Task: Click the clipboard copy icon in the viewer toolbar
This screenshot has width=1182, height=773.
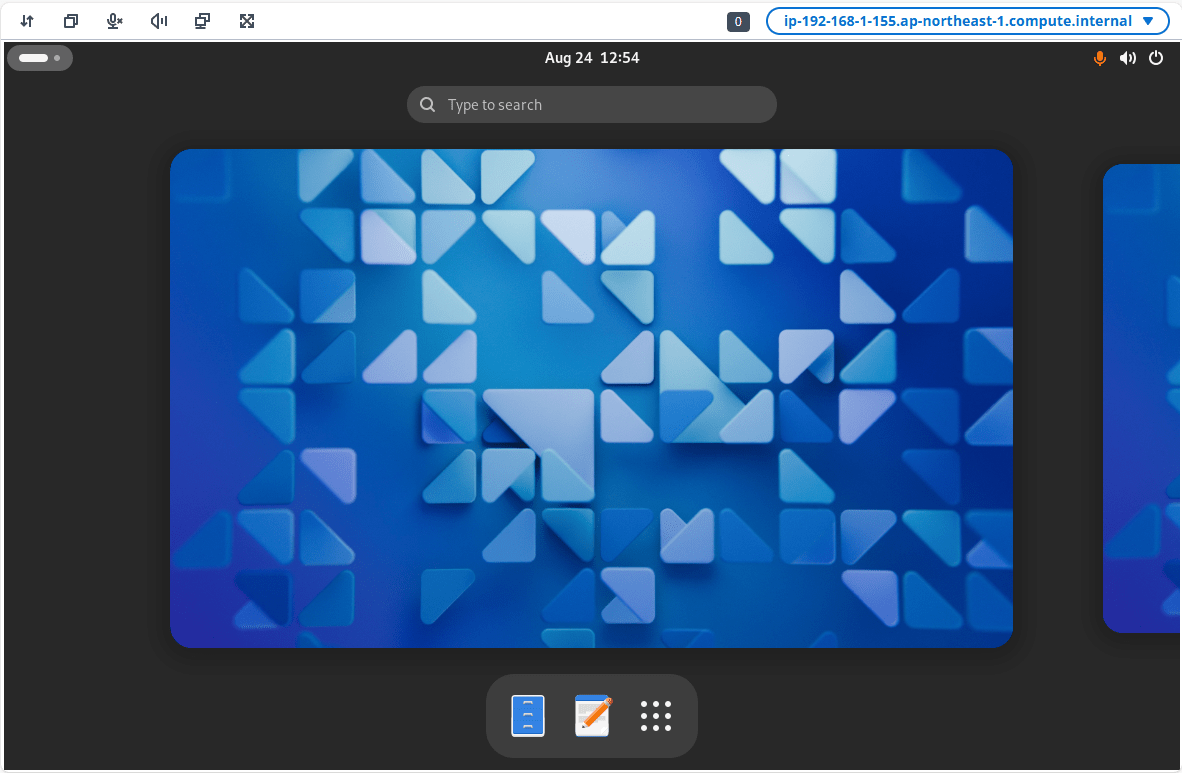Action: click(x=71, y=21)
